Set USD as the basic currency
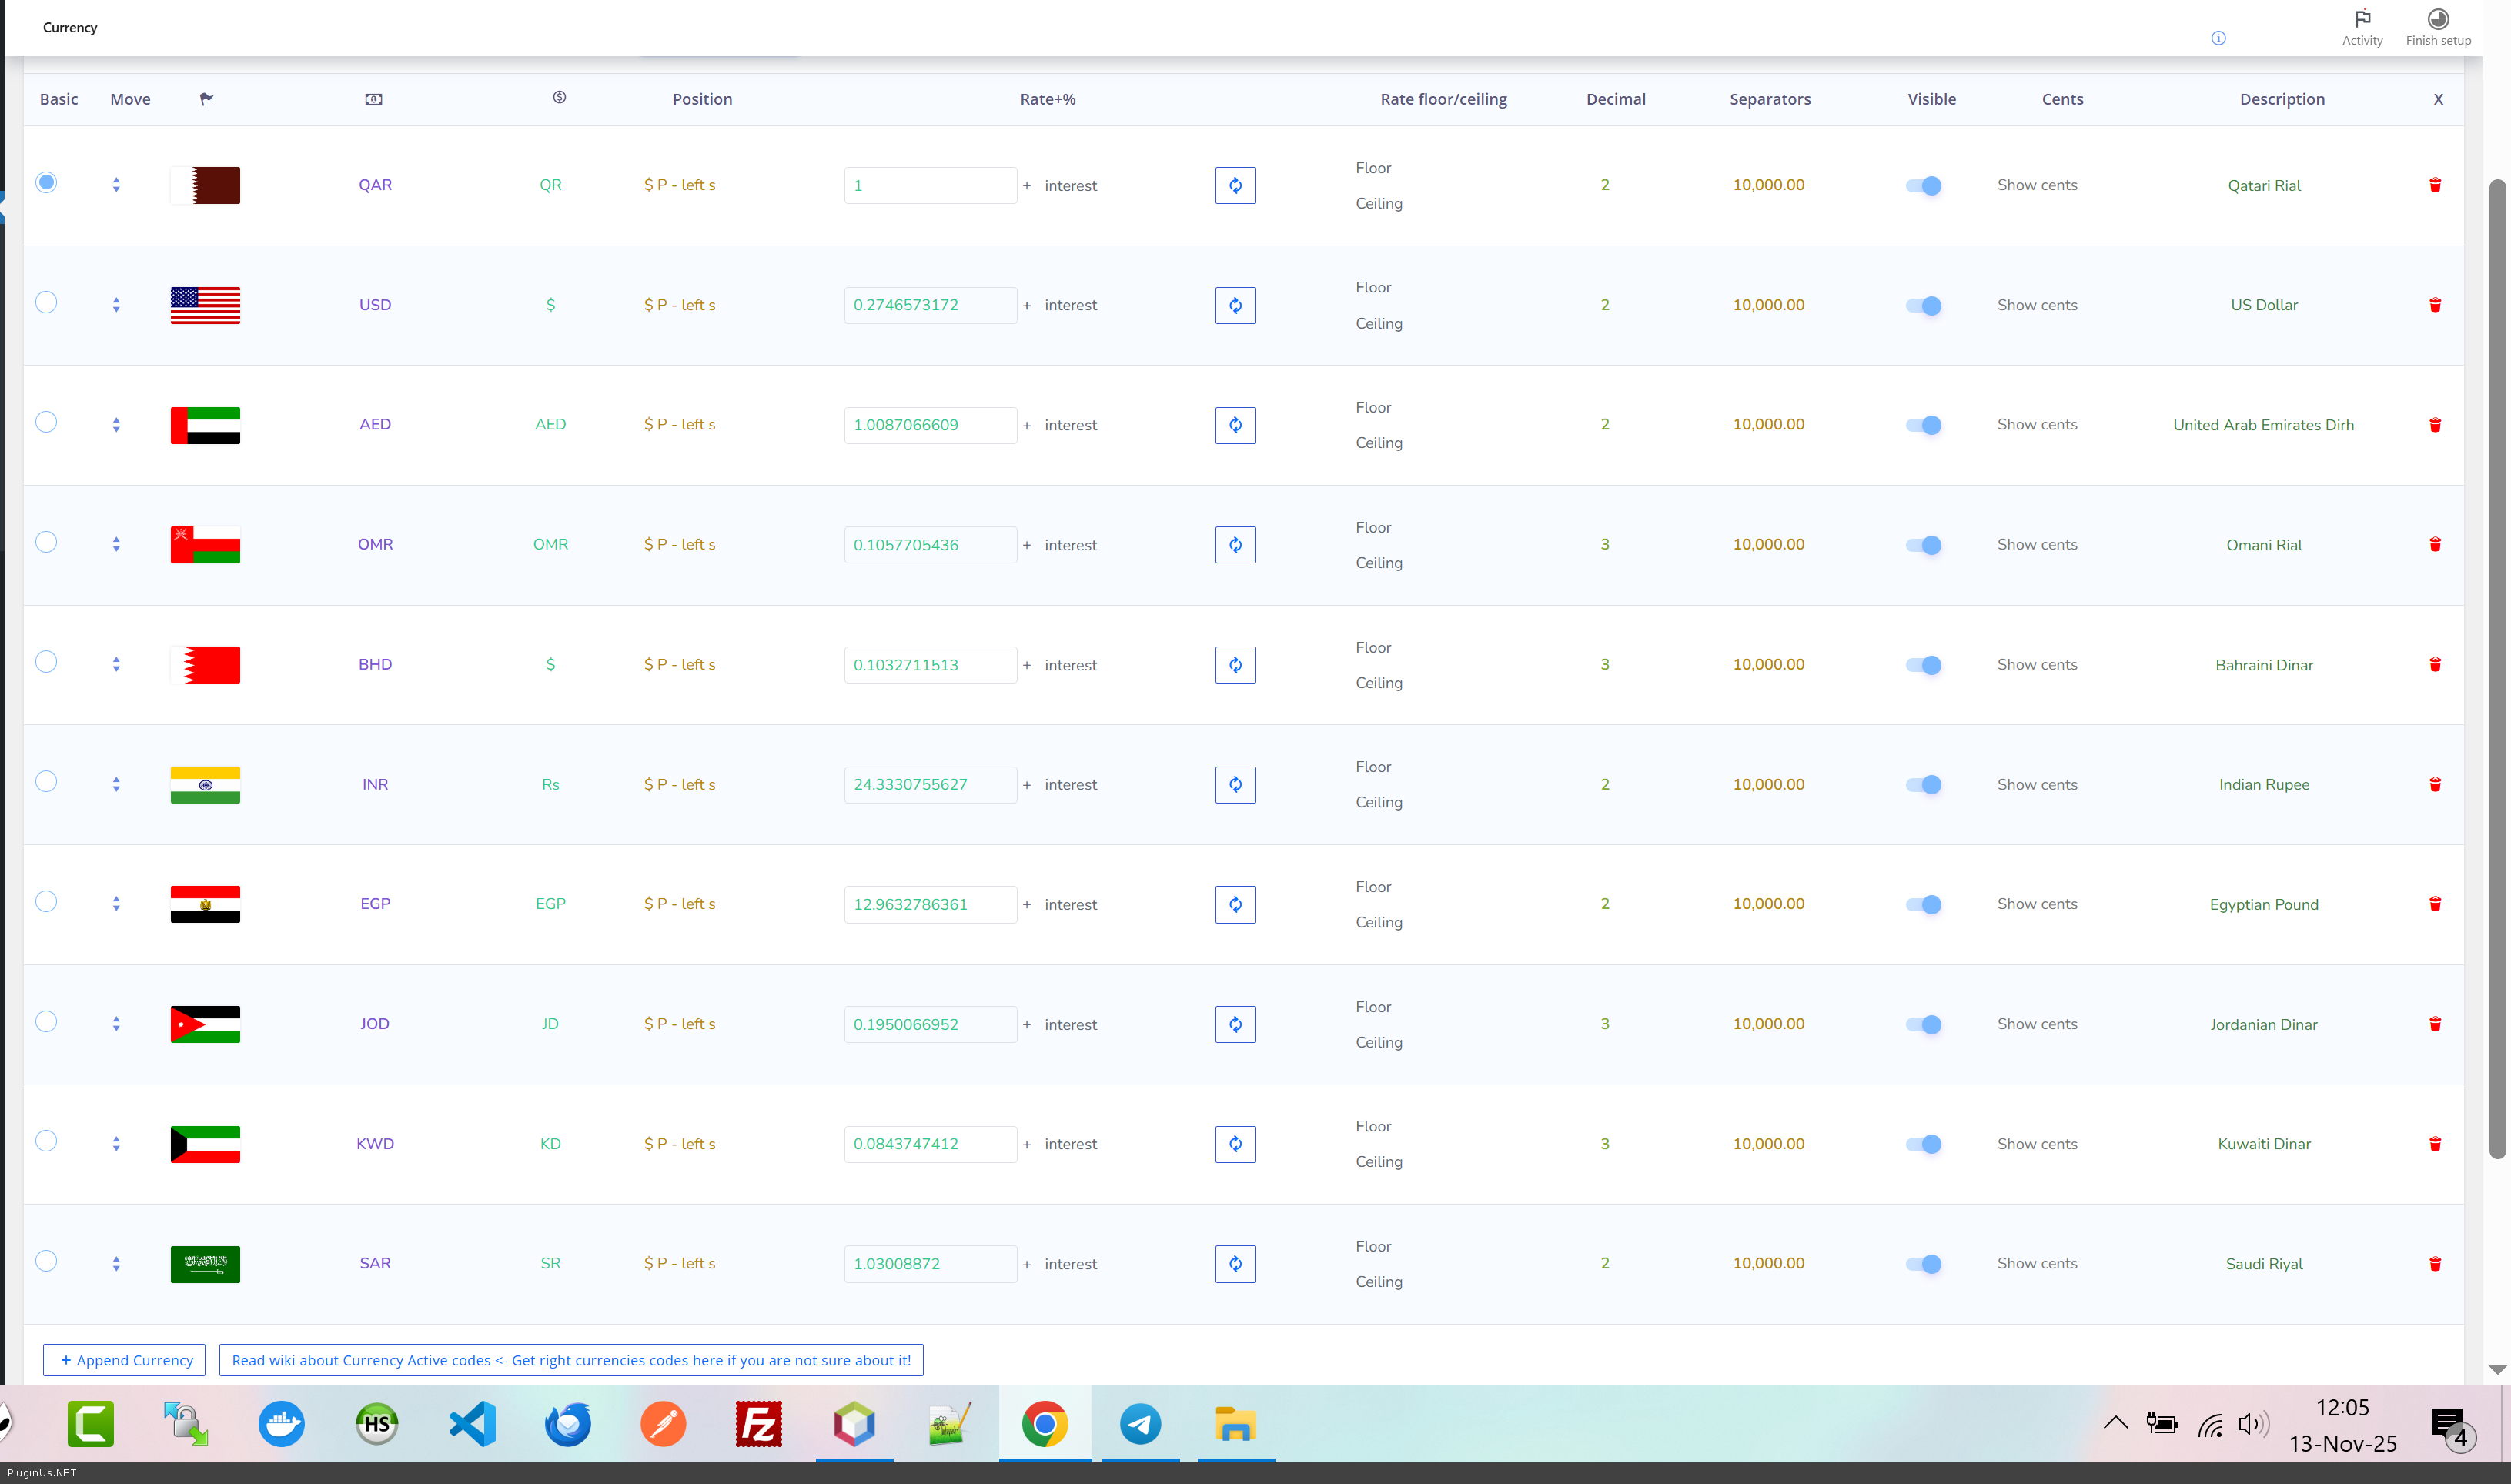 pyautogui.click(x=46, y=302)
